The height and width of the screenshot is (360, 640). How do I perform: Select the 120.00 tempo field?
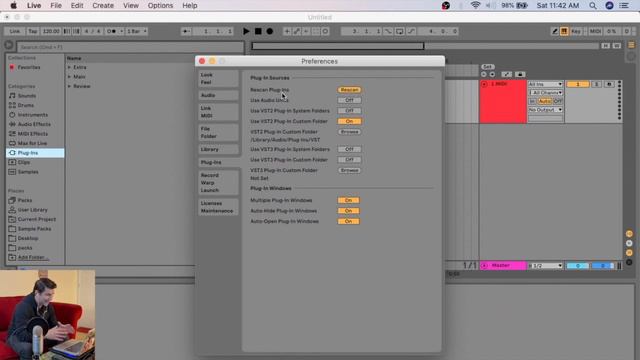[51, 31]
